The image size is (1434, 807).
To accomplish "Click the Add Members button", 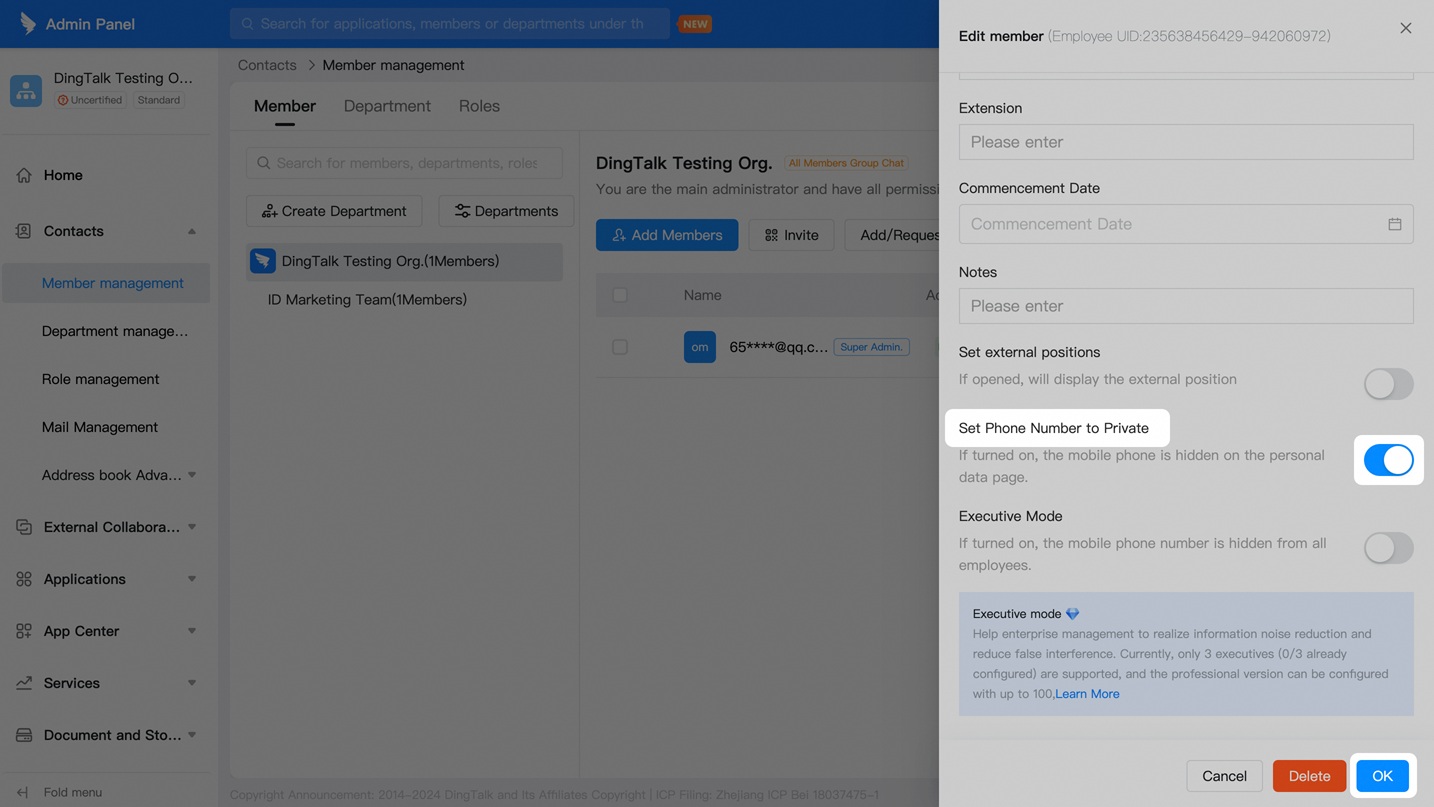I will [667, 235].
